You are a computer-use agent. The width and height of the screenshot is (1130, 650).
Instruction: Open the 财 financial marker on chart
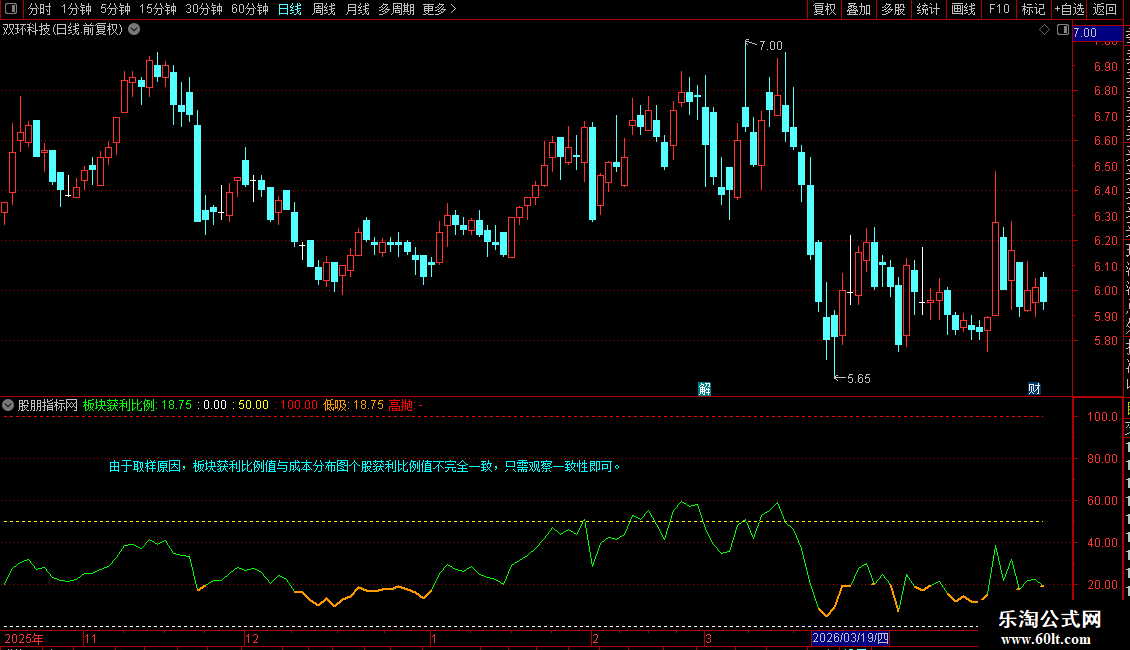(1034, 389)
